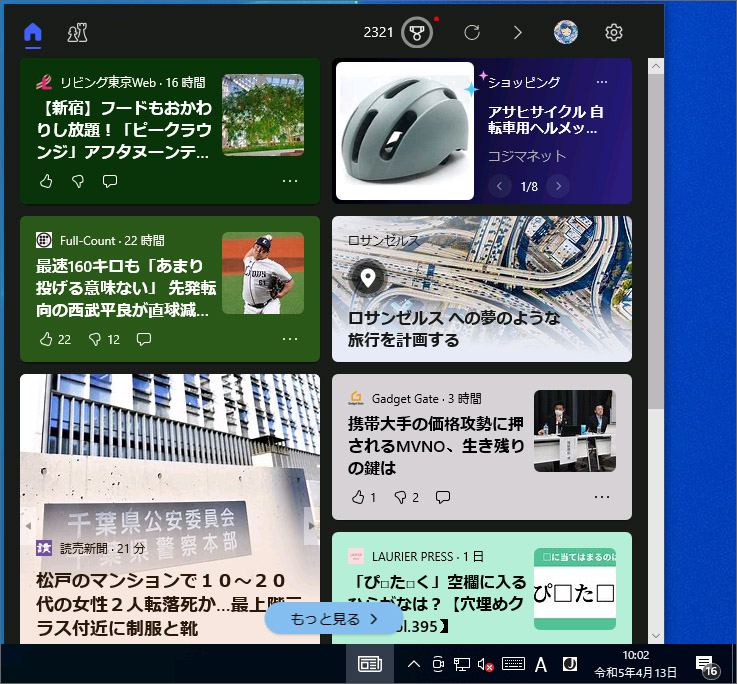Open the Gadget Gate article thumbnail
737x684 pixels.
tap(575, 431)
